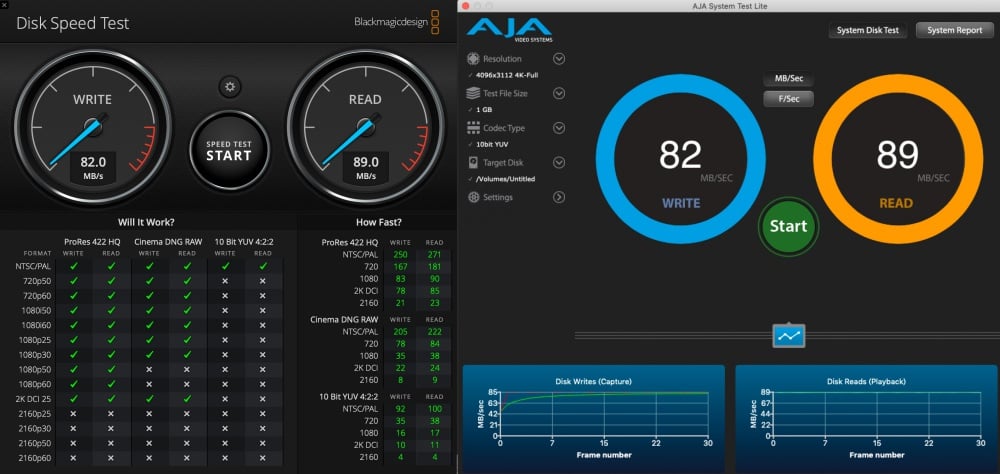The width and height of the screenshot is (1000, 474).
Task: Expand the Settings chevron in AJA
Action: [x=559, y=197]
